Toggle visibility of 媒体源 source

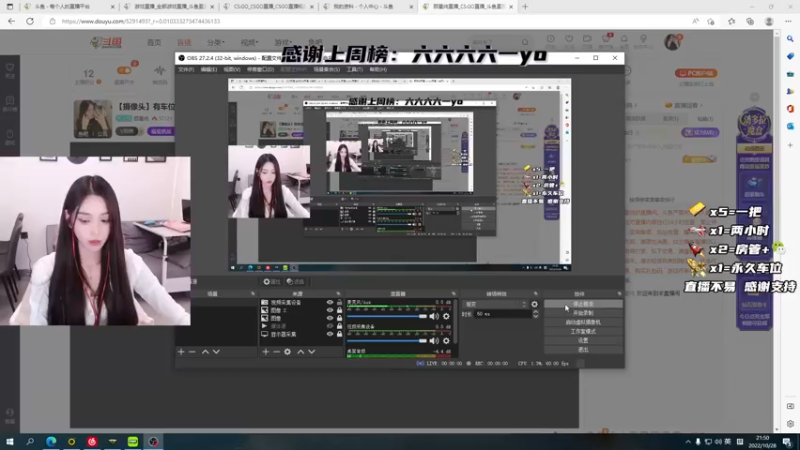(330, 326)
